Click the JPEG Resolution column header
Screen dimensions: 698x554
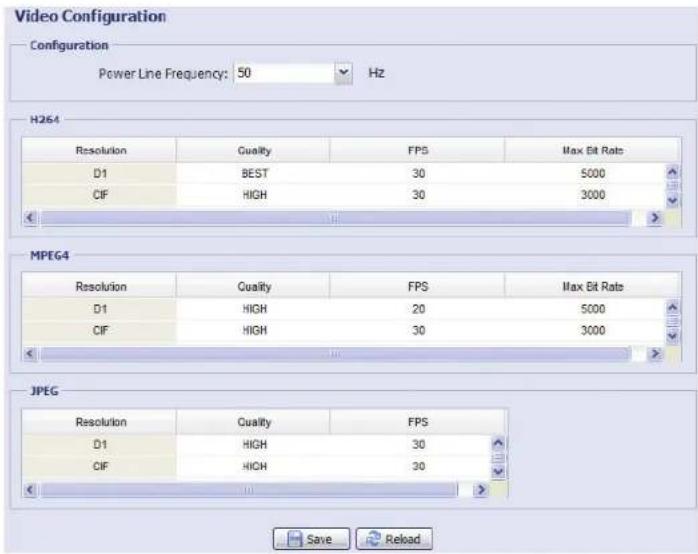pyautogui.click(x=99, y=422)
